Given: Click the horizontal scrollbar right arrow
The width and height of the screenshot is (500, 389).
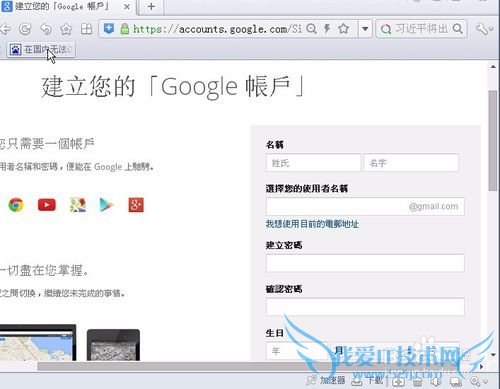Looking at the screenshot, I should (x=481, y=366).
